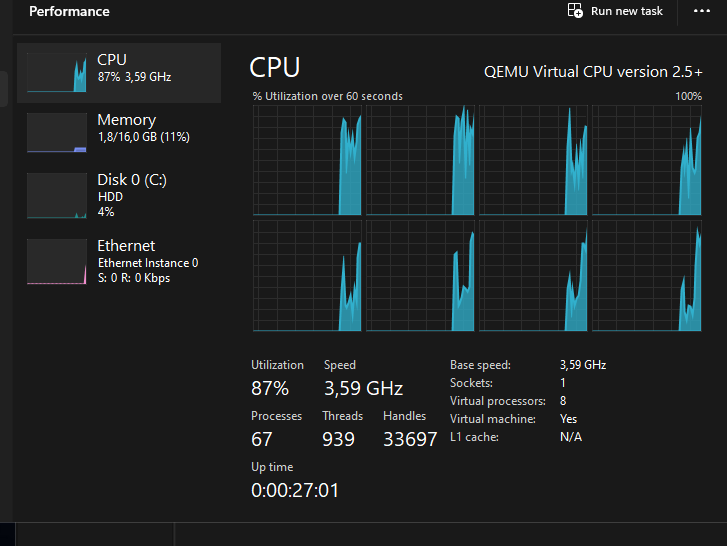Click the Run new task label

[x=627, y=11]
